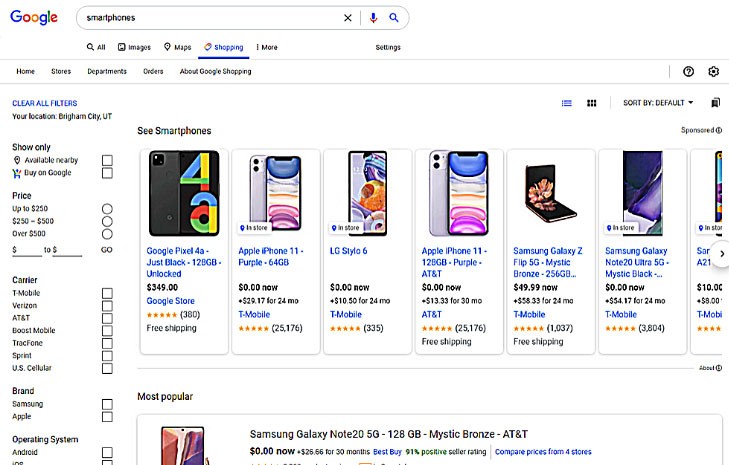Viewport: 729px width, 465px height.
Task: Open search Settings link
Action: point(388,47)
